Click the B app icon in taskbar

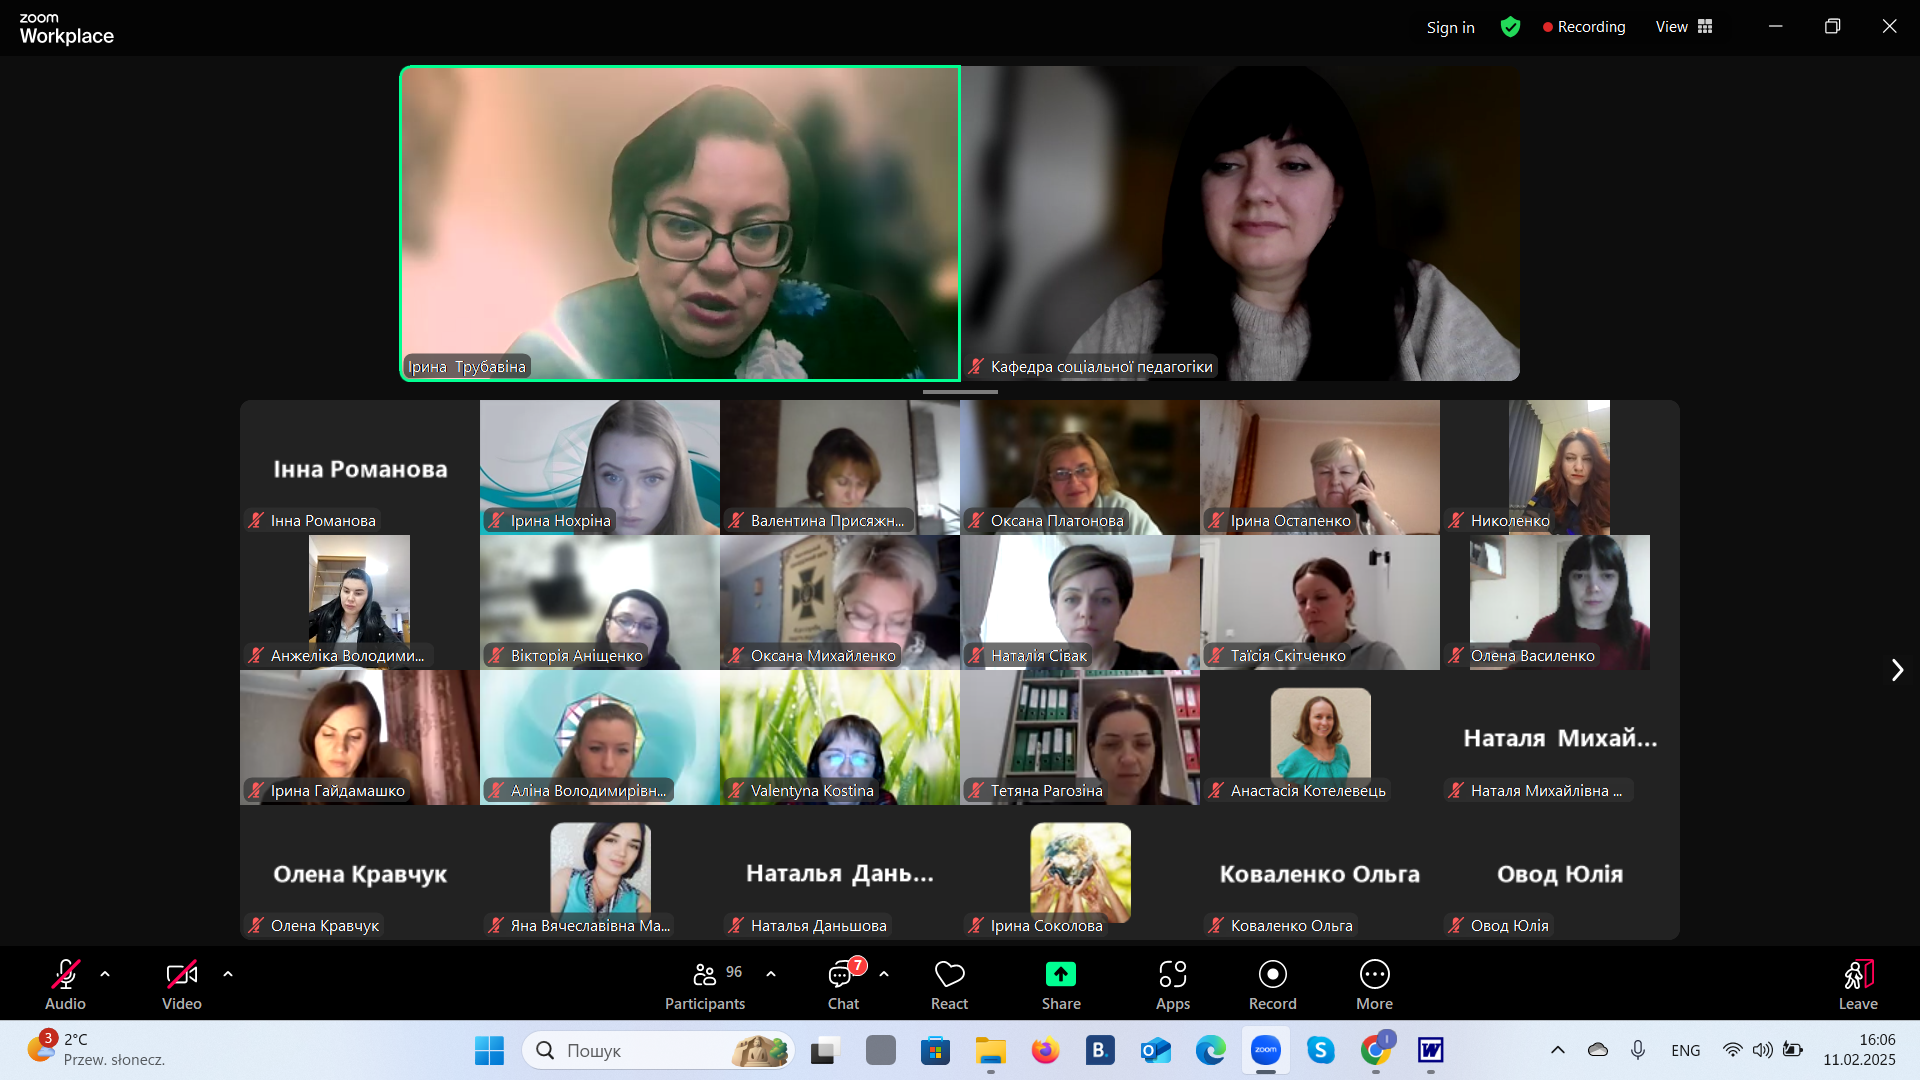coord(1100,1050)
